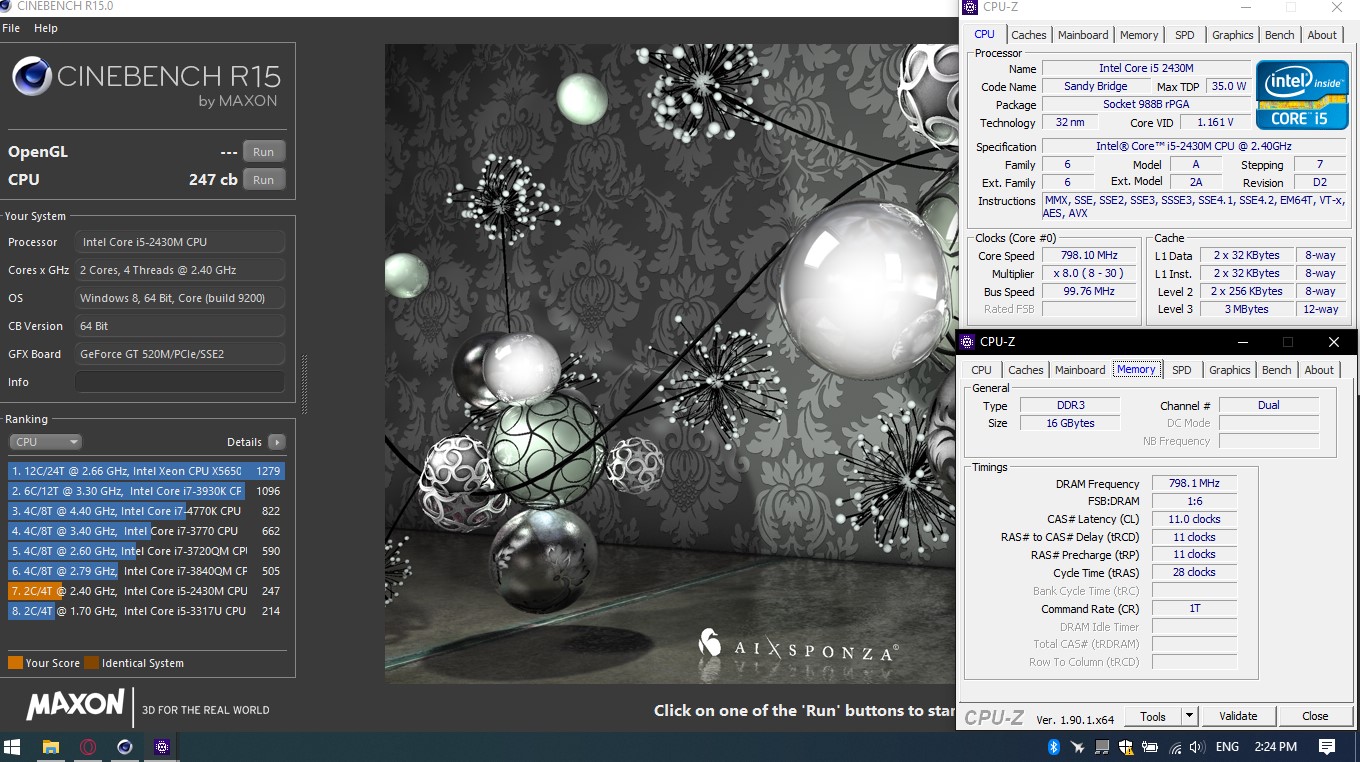Click the Details label in Ranking panel
1360x762 pixels.
pyautogui.click(x=244, y=442)
